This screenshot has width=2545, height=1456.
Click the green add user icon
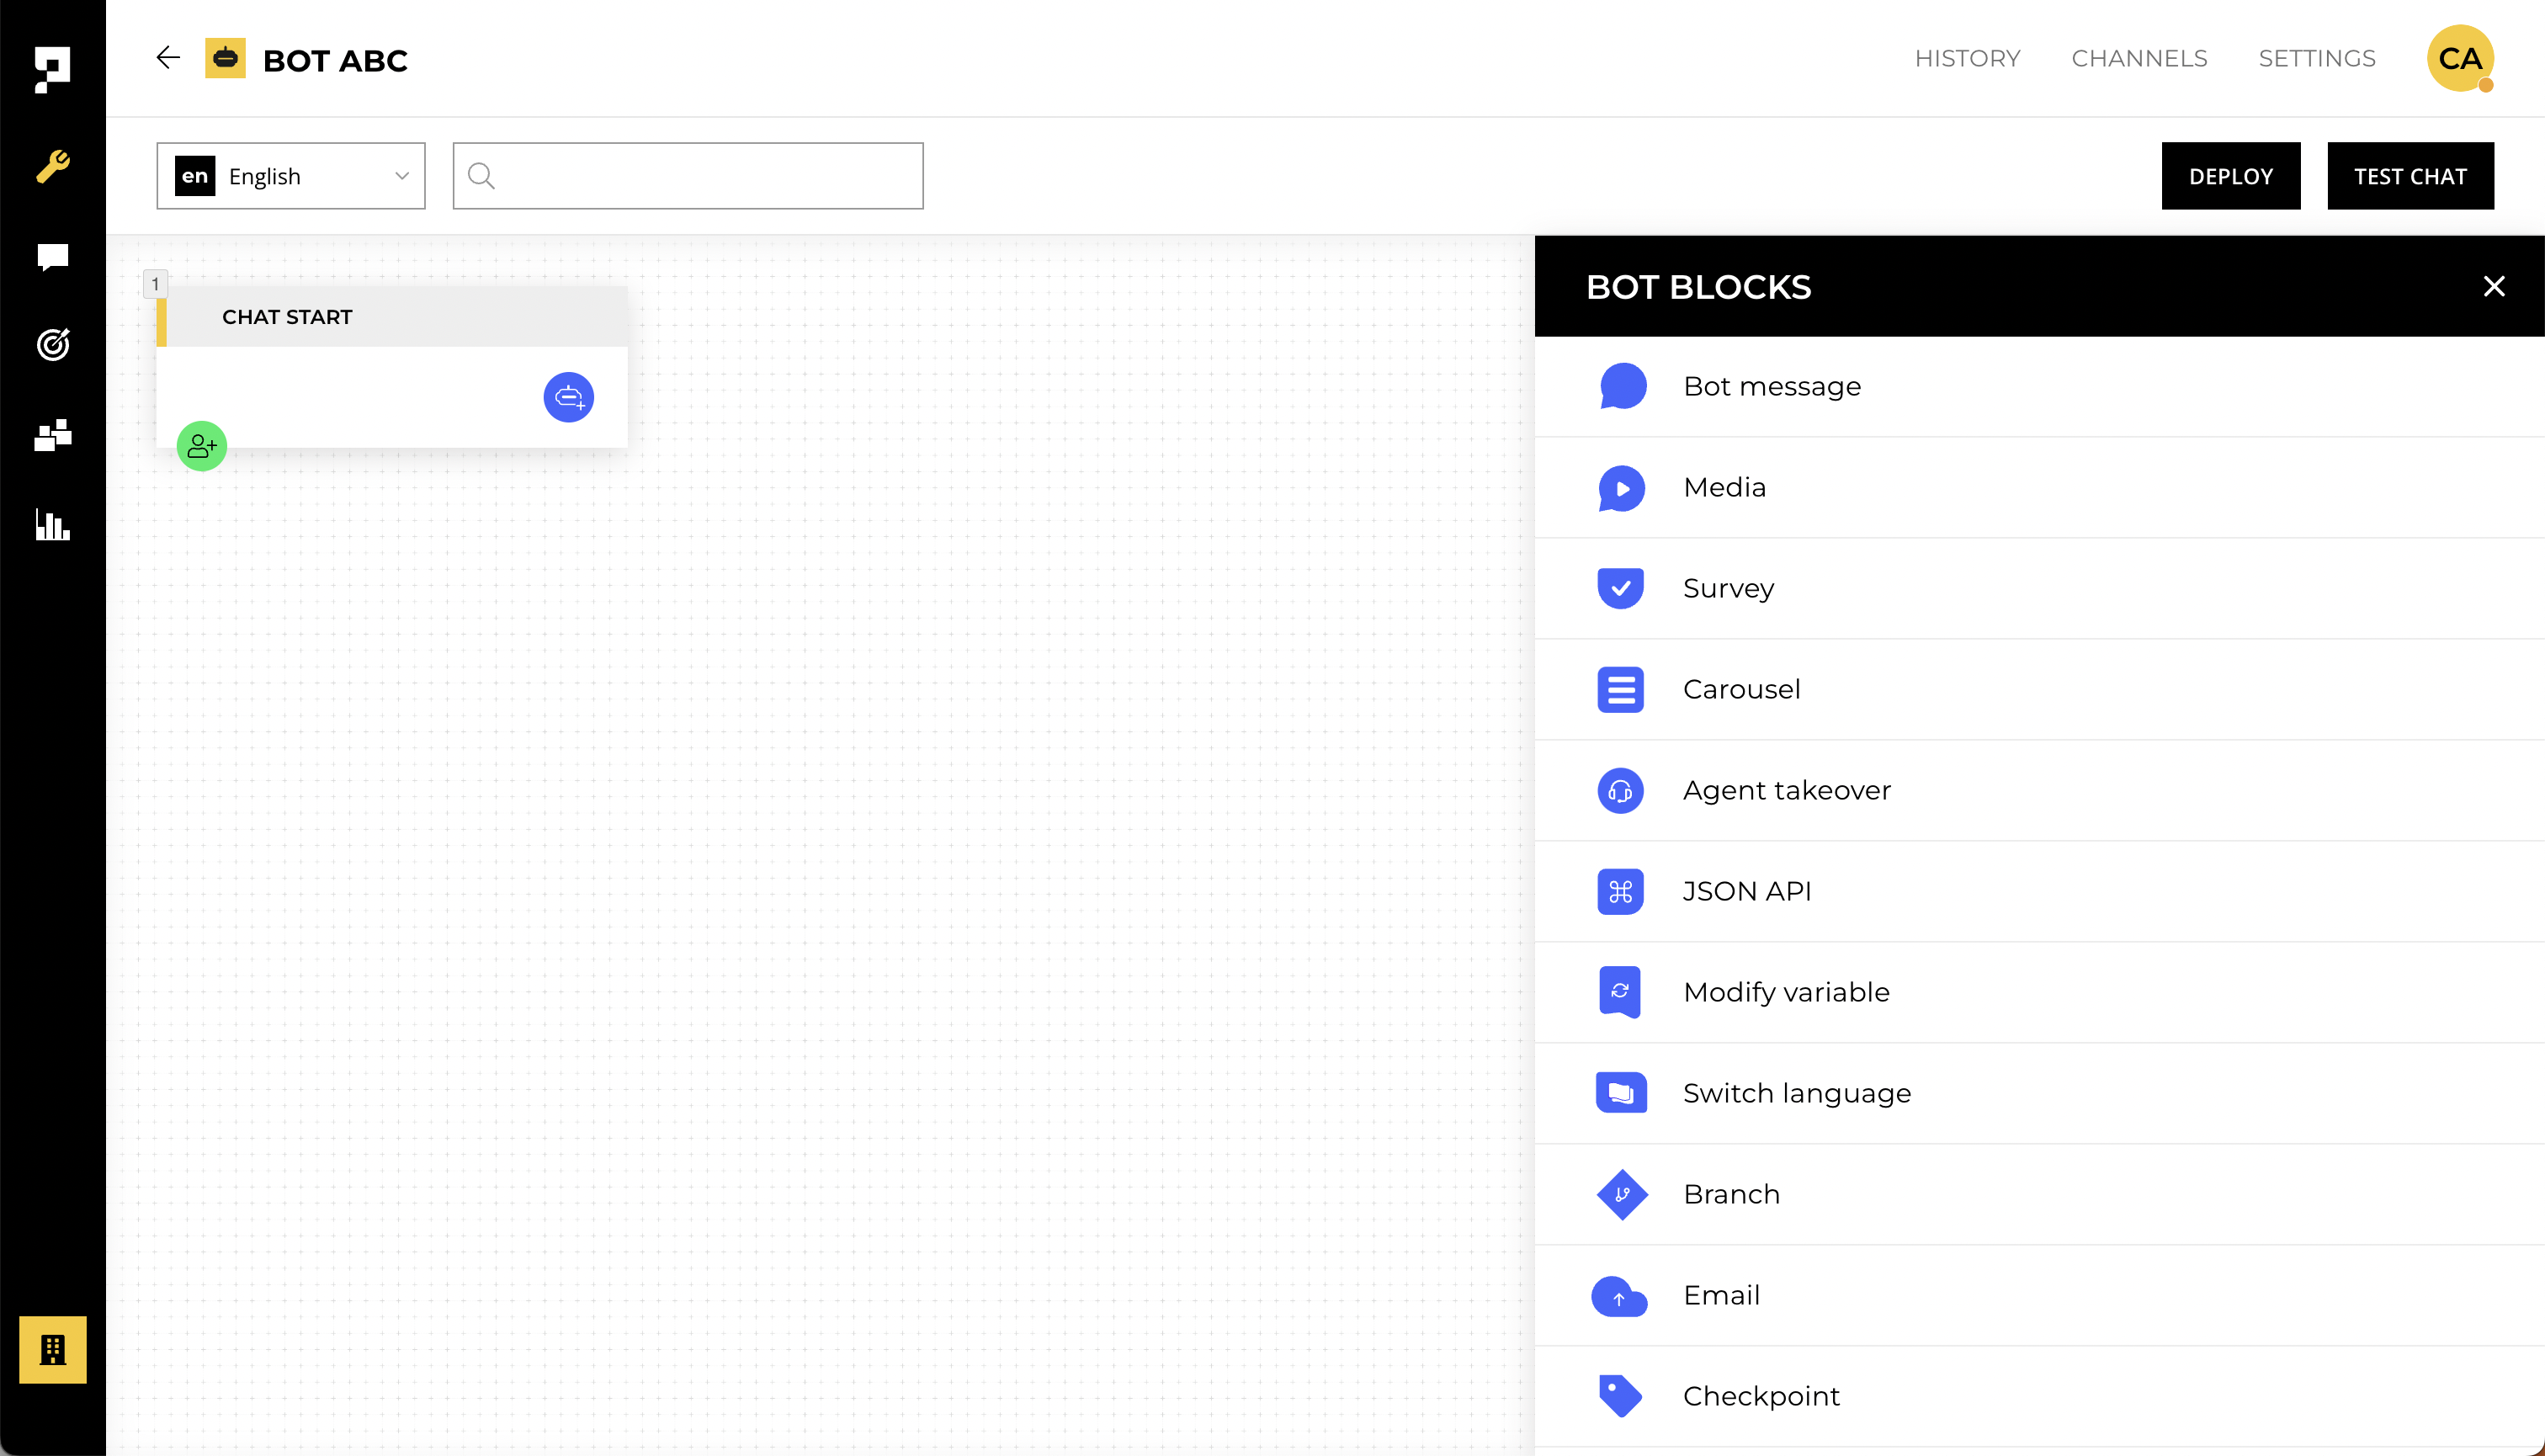tap(202, 446)
